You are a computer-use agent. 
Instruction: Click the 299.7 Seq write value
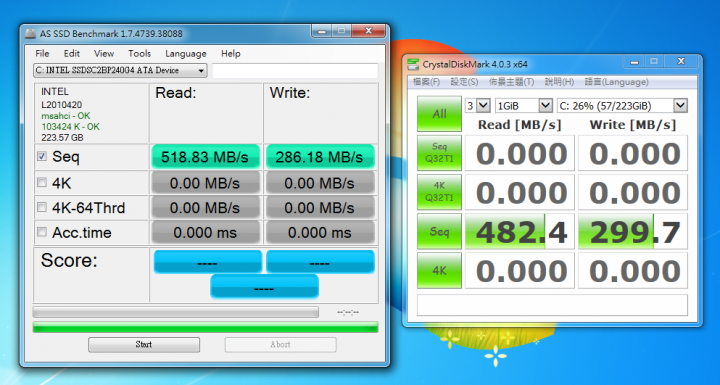[x=633, y=231]
